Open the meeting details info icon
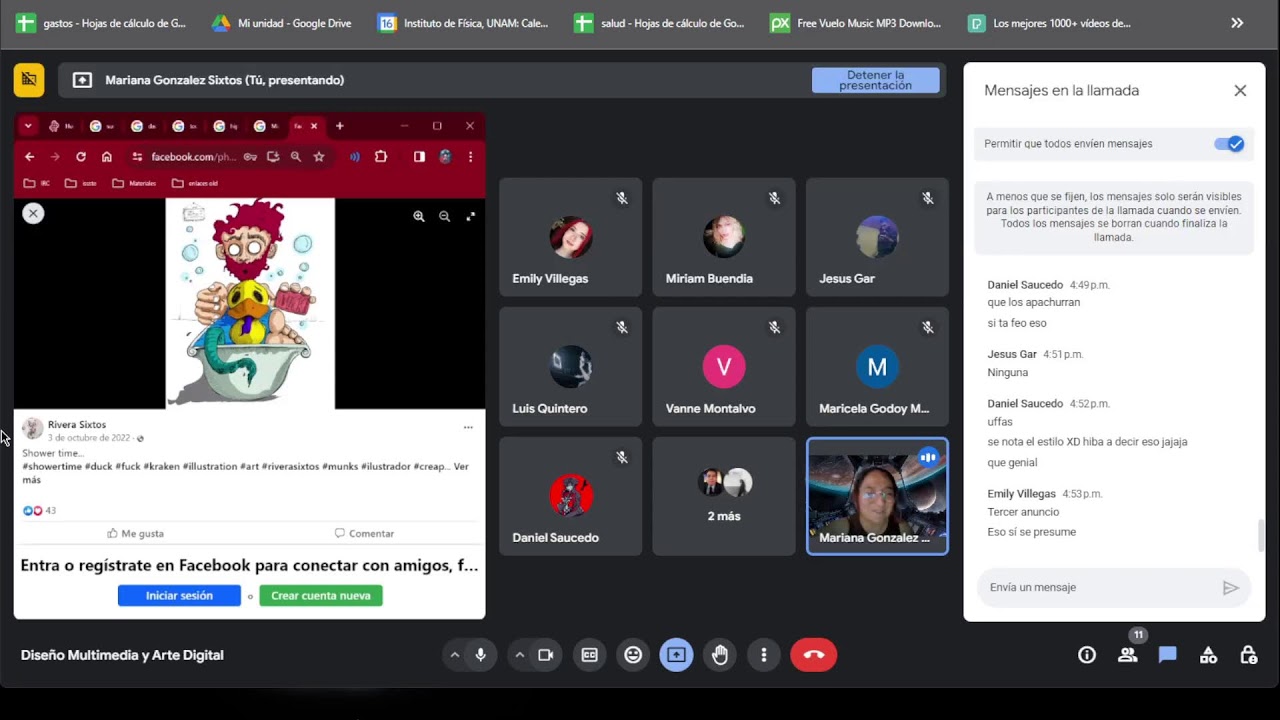Screen dimensions: 1280x720 (x=1087, y=655)
